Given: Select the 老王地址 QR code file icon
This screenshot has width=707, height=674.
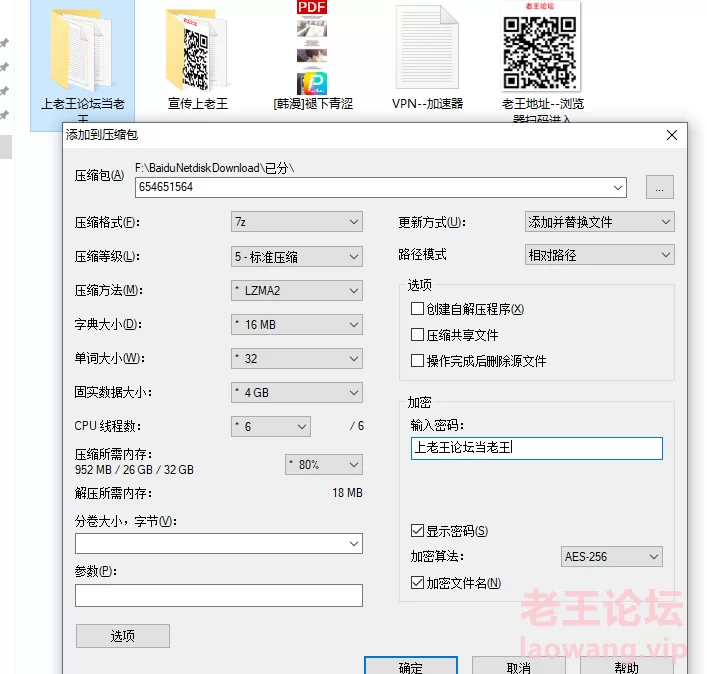Looking at the screenshot, I should (541, 48).
